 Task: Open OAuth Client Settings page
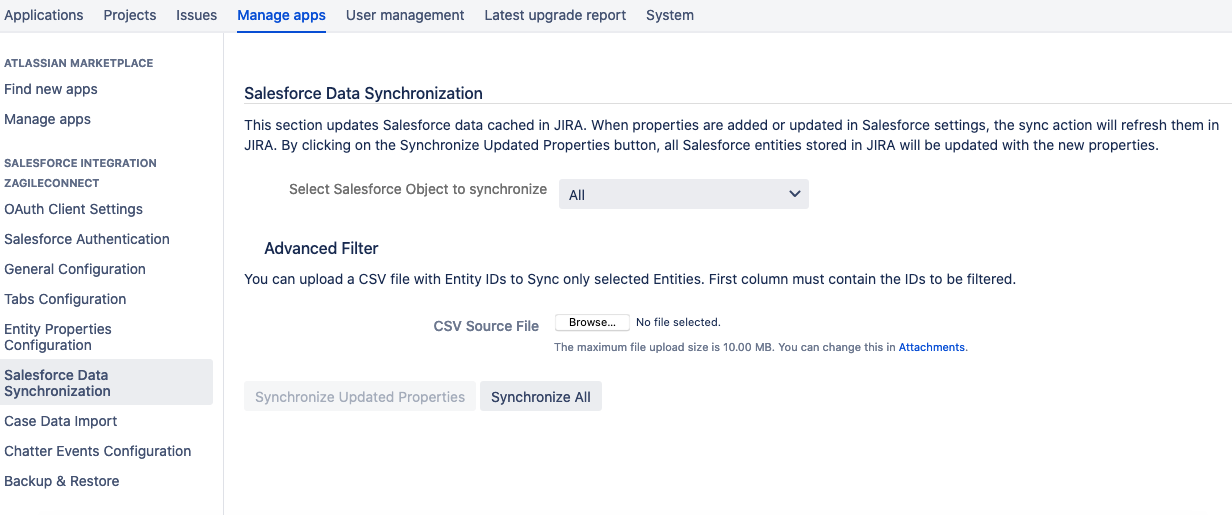[73, 209]
